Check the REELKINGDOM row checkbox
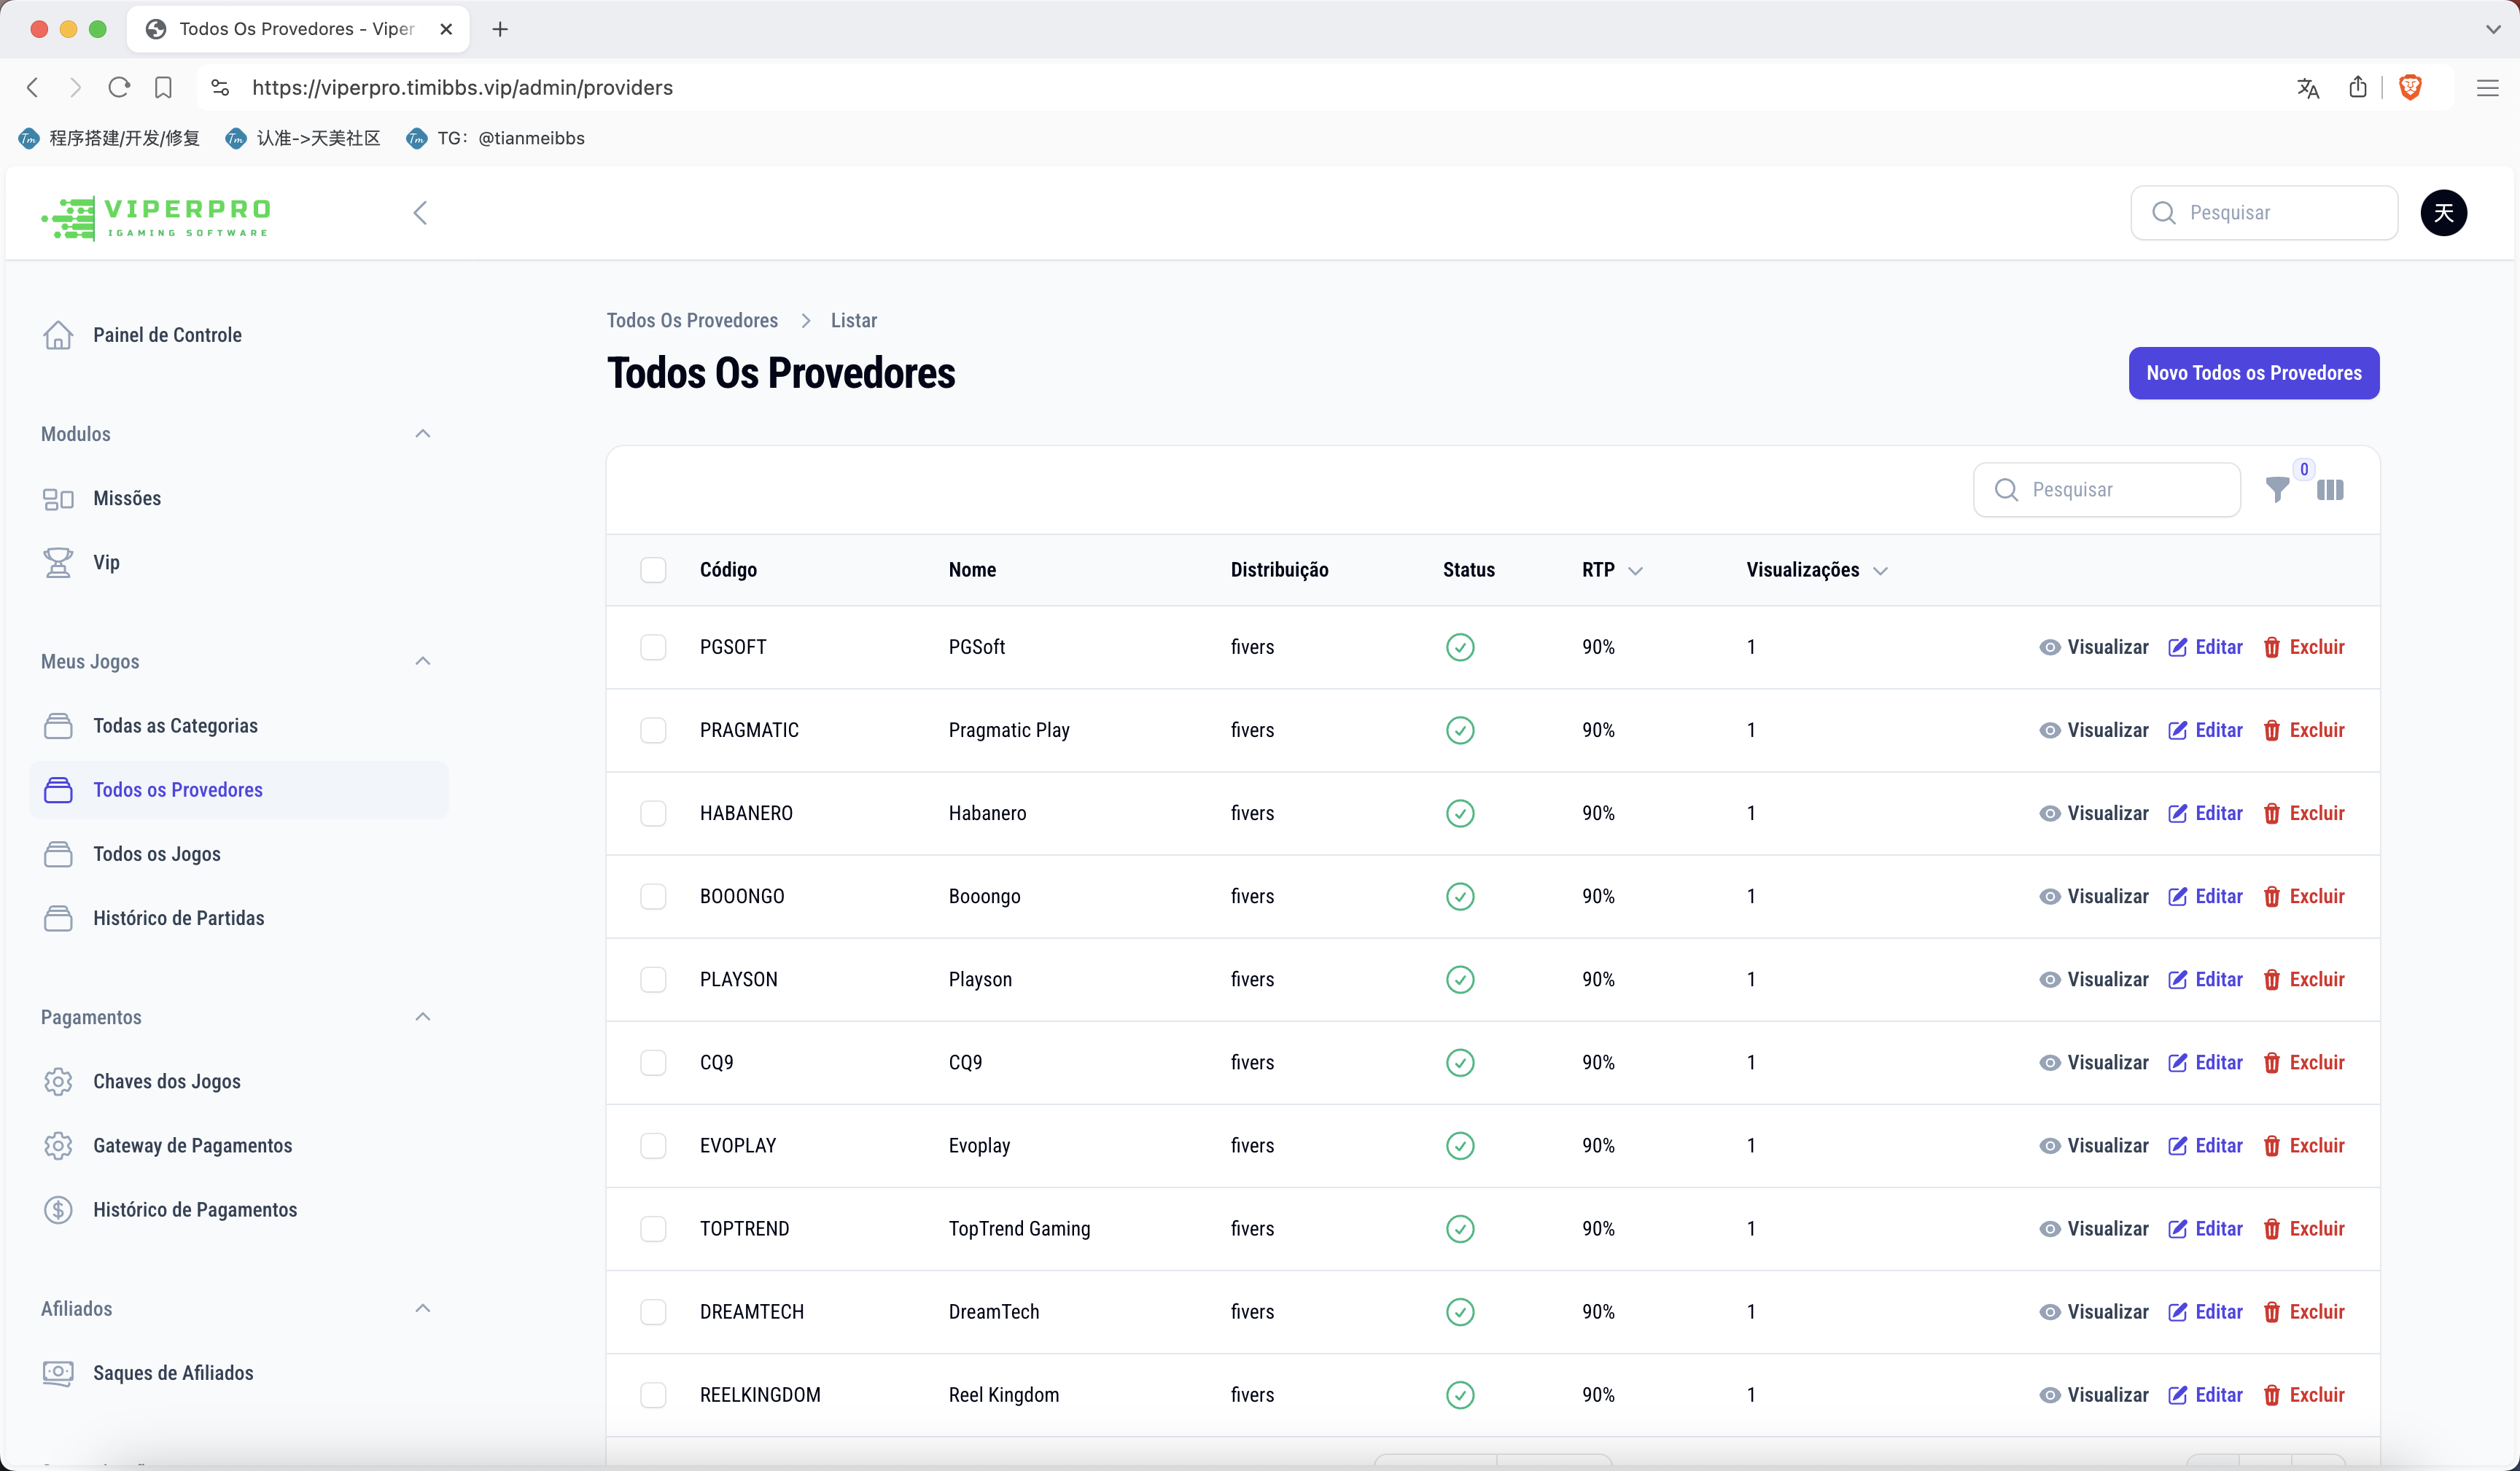The width and height of the screenshot is (2520, 1471). (x=653, y=1395)
